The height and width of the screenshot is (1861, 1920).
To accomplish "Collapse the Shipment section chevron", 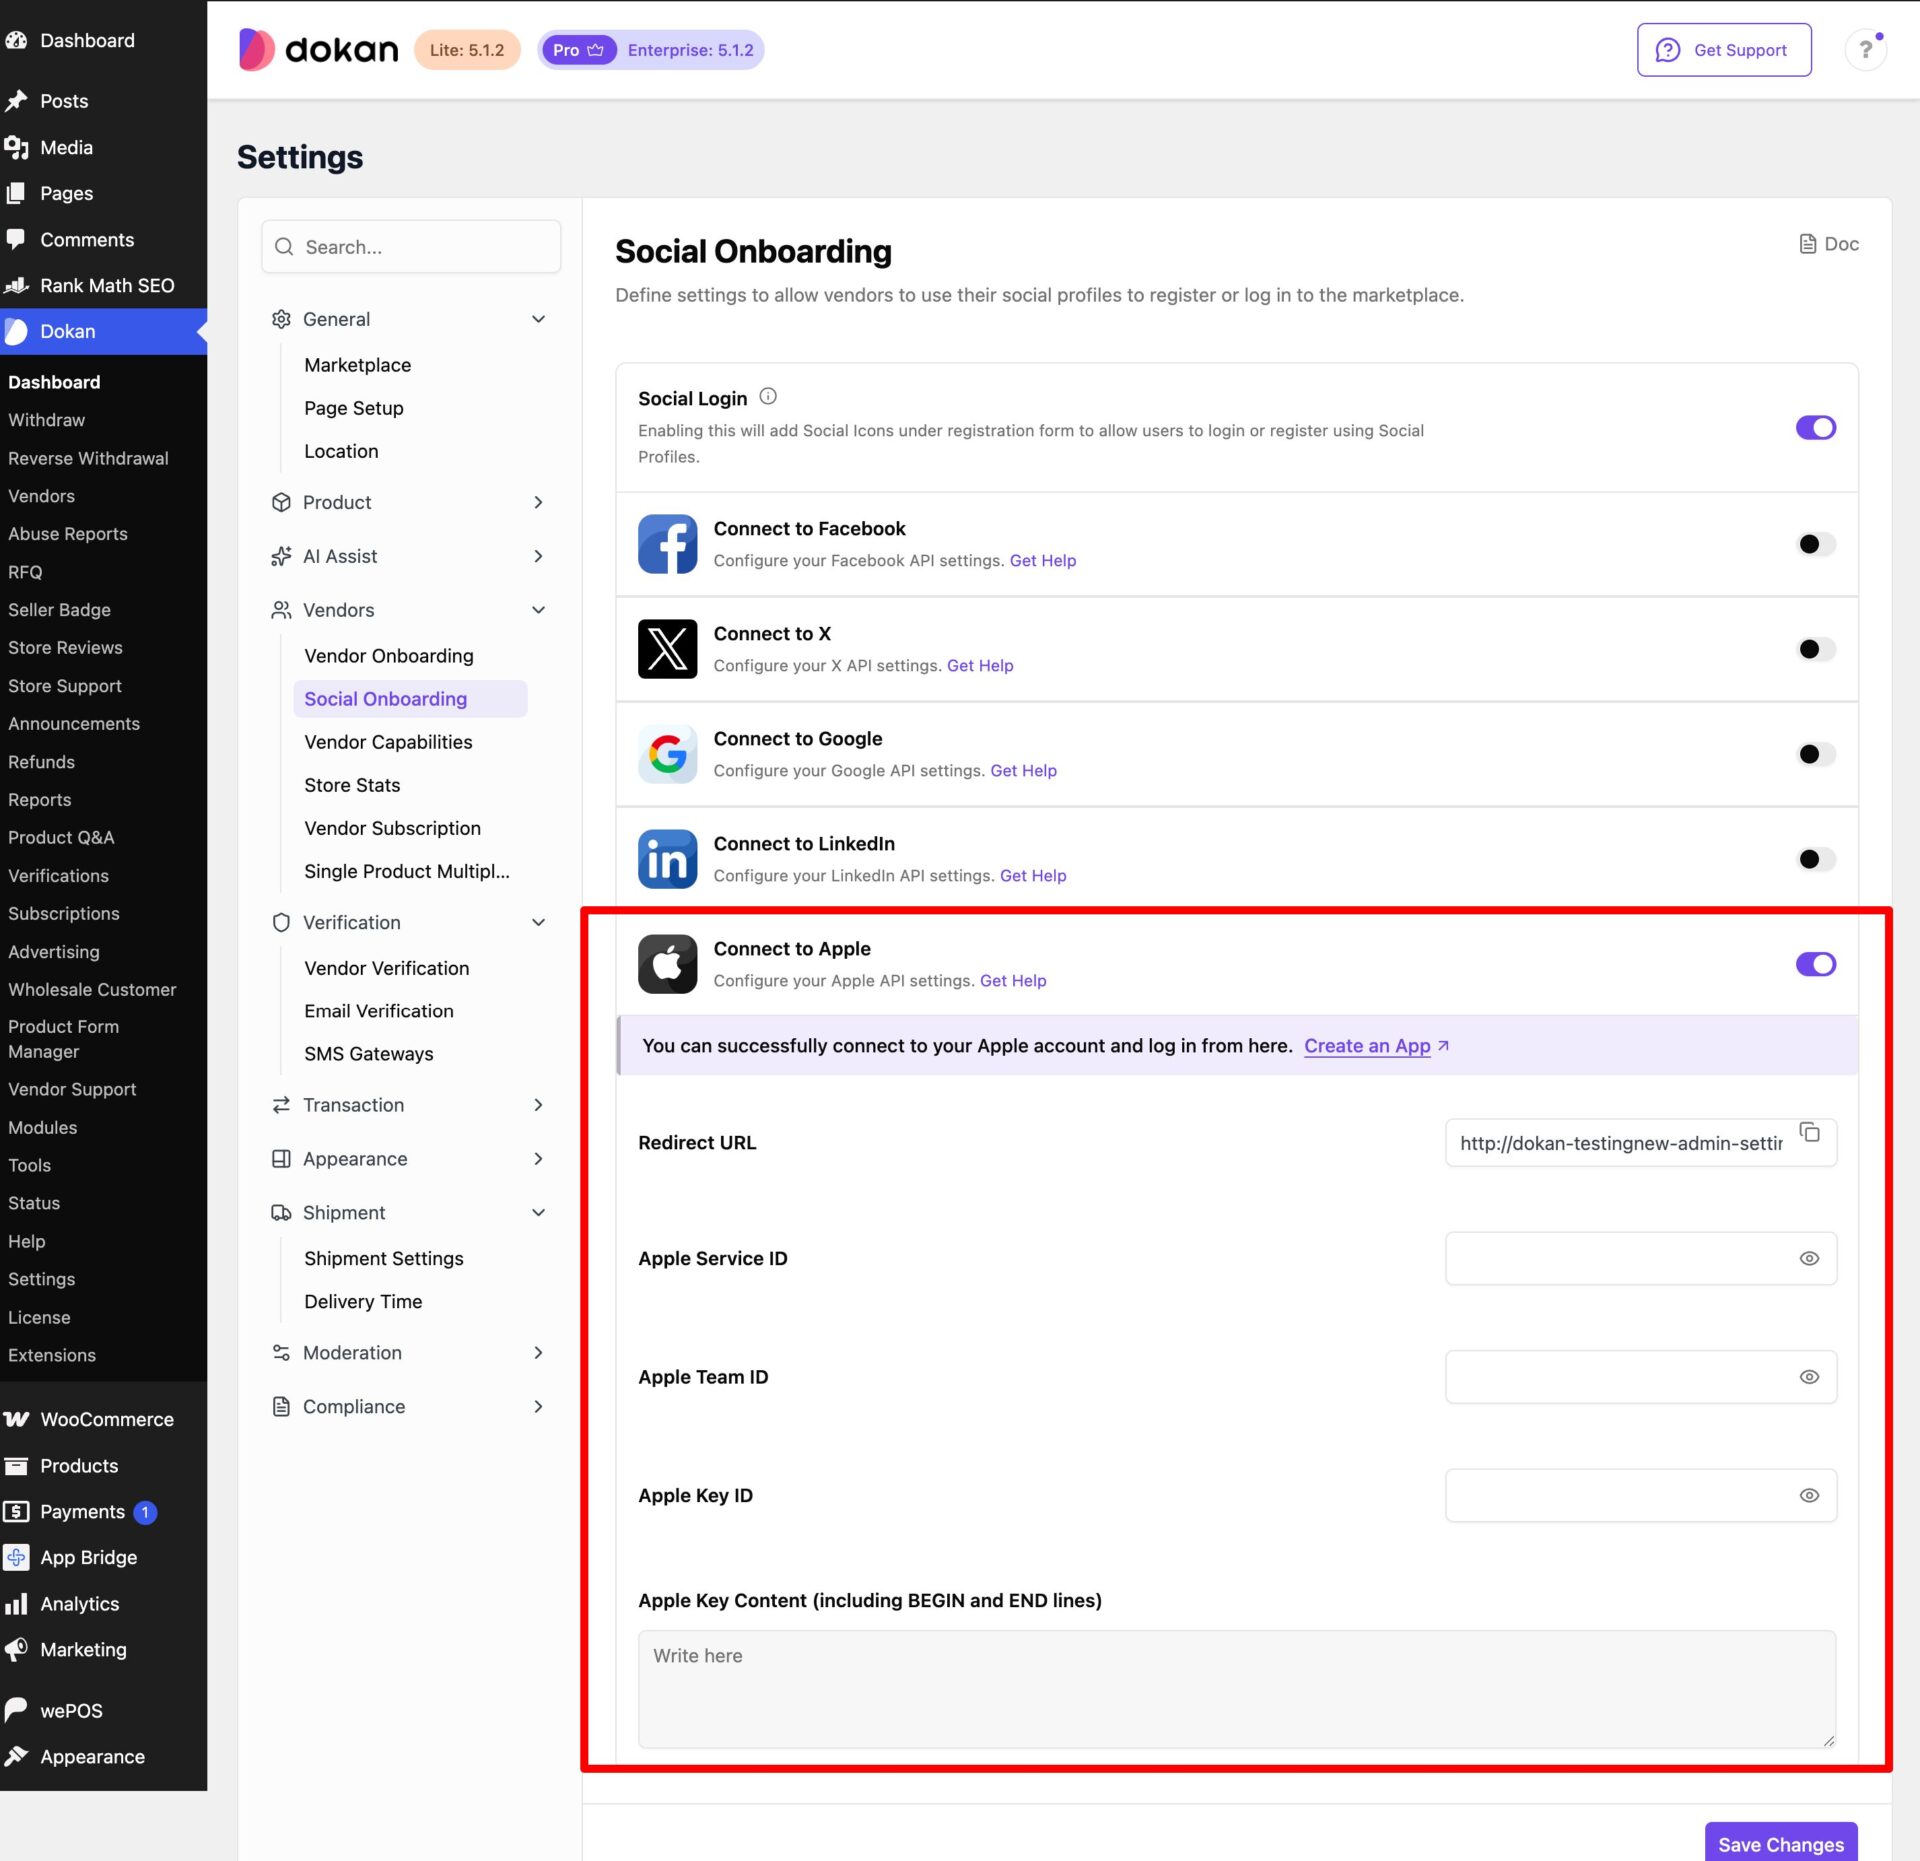I will [538, 1213].
